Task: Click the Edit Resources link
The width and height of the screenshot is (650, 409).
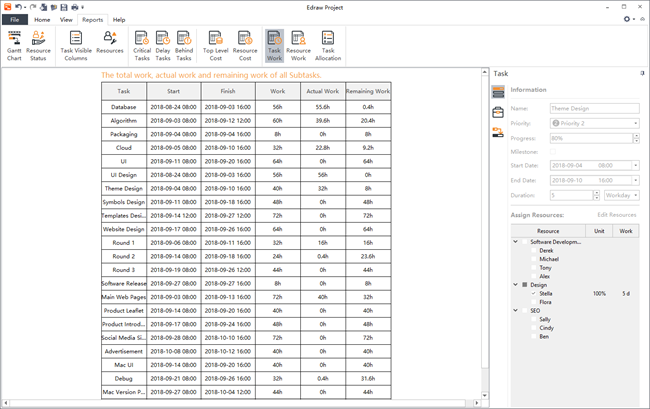Action: tap(616, 215)
